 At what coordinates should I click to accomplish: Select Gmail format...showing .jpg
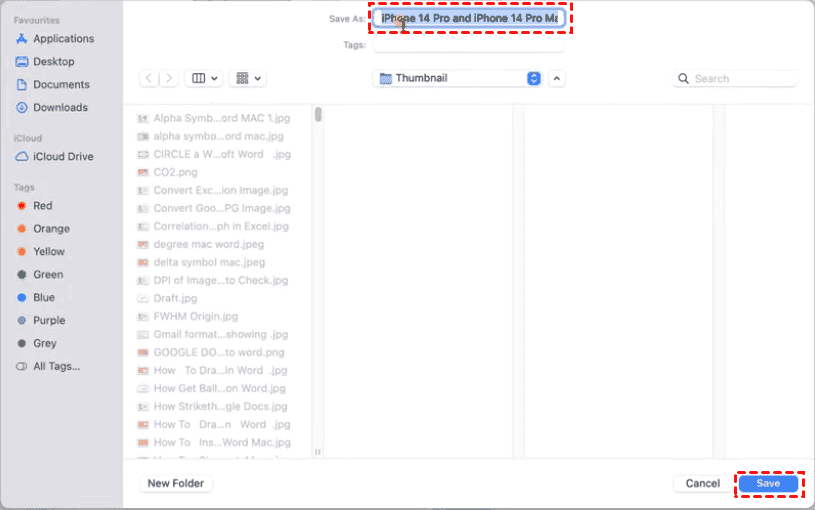coord(213,334)
